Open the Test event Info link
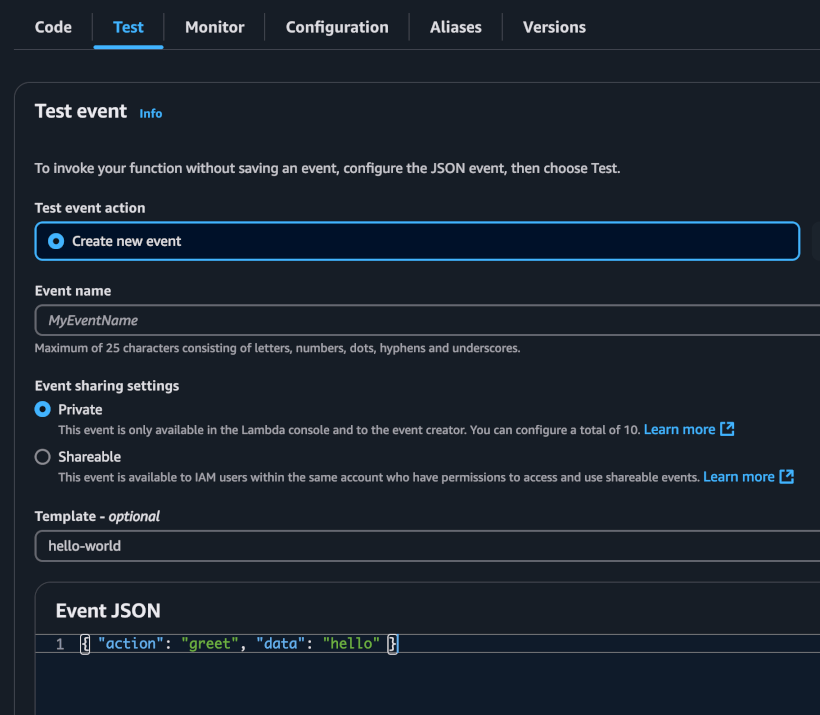This screenshot has height=715, width=820. pos(151,114)
